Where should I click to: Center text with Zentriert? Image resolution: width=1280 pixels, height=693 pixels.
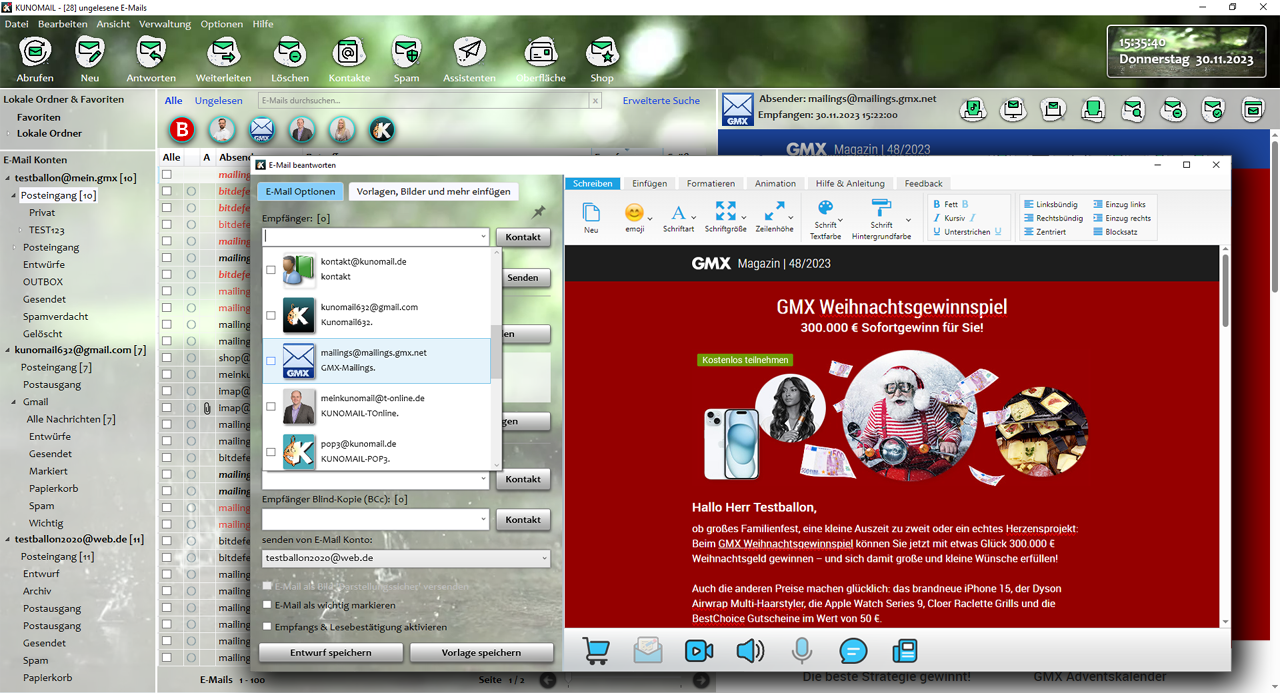(x=1045, y=232)
